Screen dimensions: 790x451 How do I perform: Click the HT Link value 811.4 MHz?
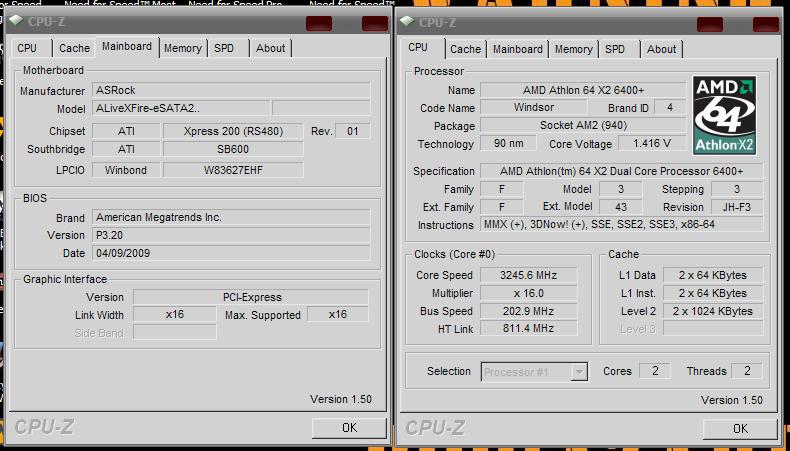pyautogui.click(x=529, y=329)
